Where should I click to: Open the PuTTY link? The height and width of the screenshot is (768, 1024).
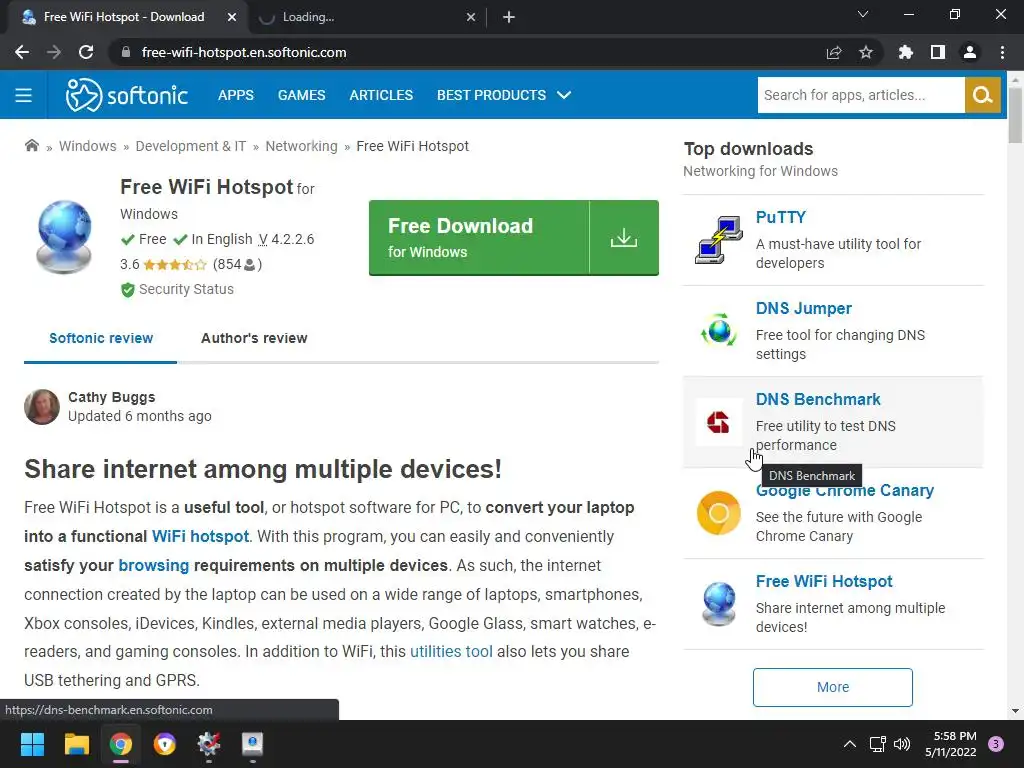780,217
